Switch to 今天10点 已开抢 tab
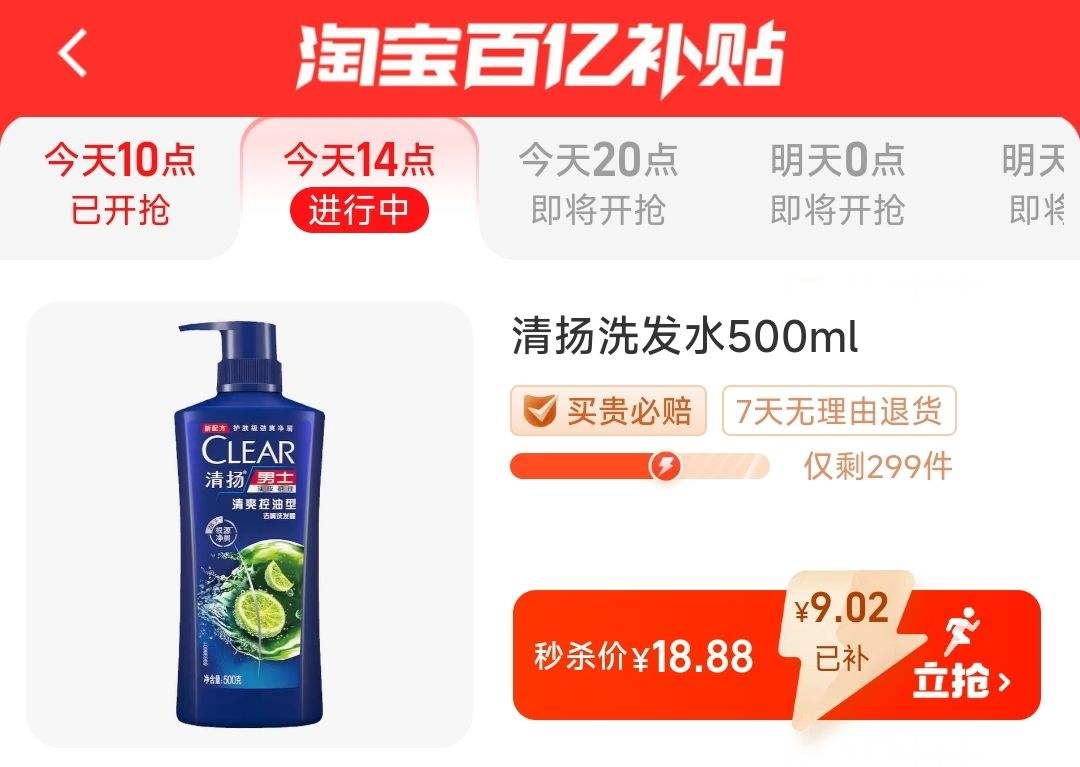Image resolution: width=1080 pixels, height=767 pixels. pos(120,185)
